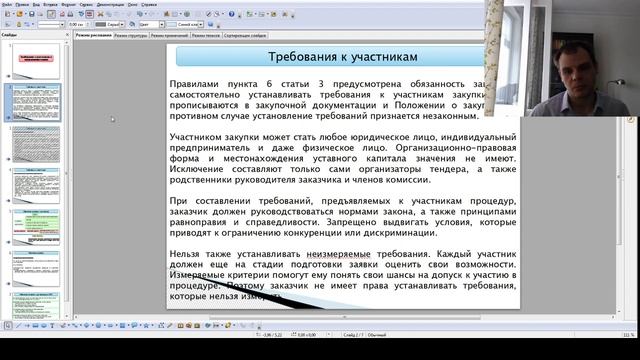Create a new presentation with New icon

click(7, 14)
